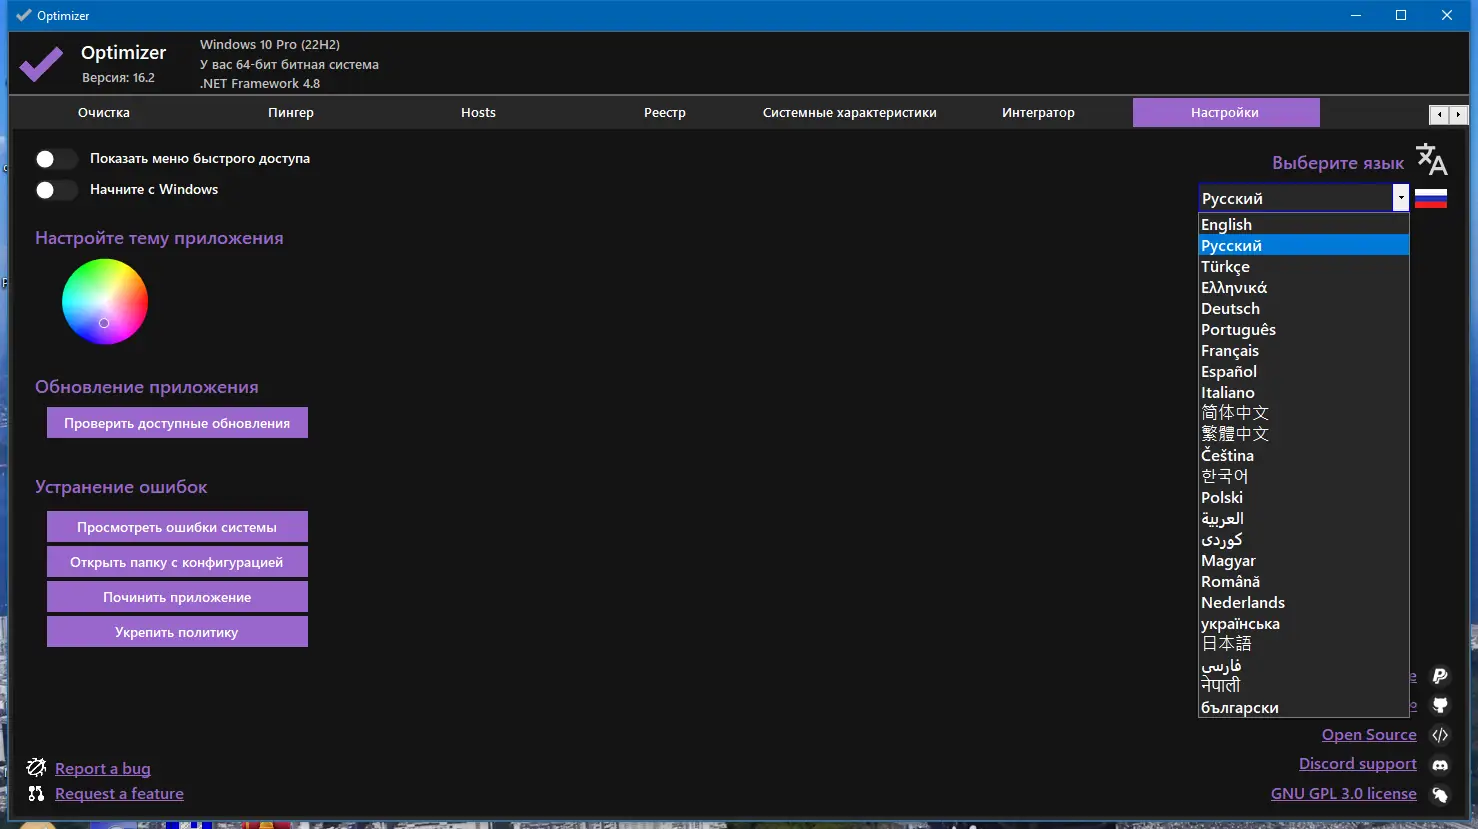Pick Français in the language list
The image size is (1478, 829).
coord(1304,351)
